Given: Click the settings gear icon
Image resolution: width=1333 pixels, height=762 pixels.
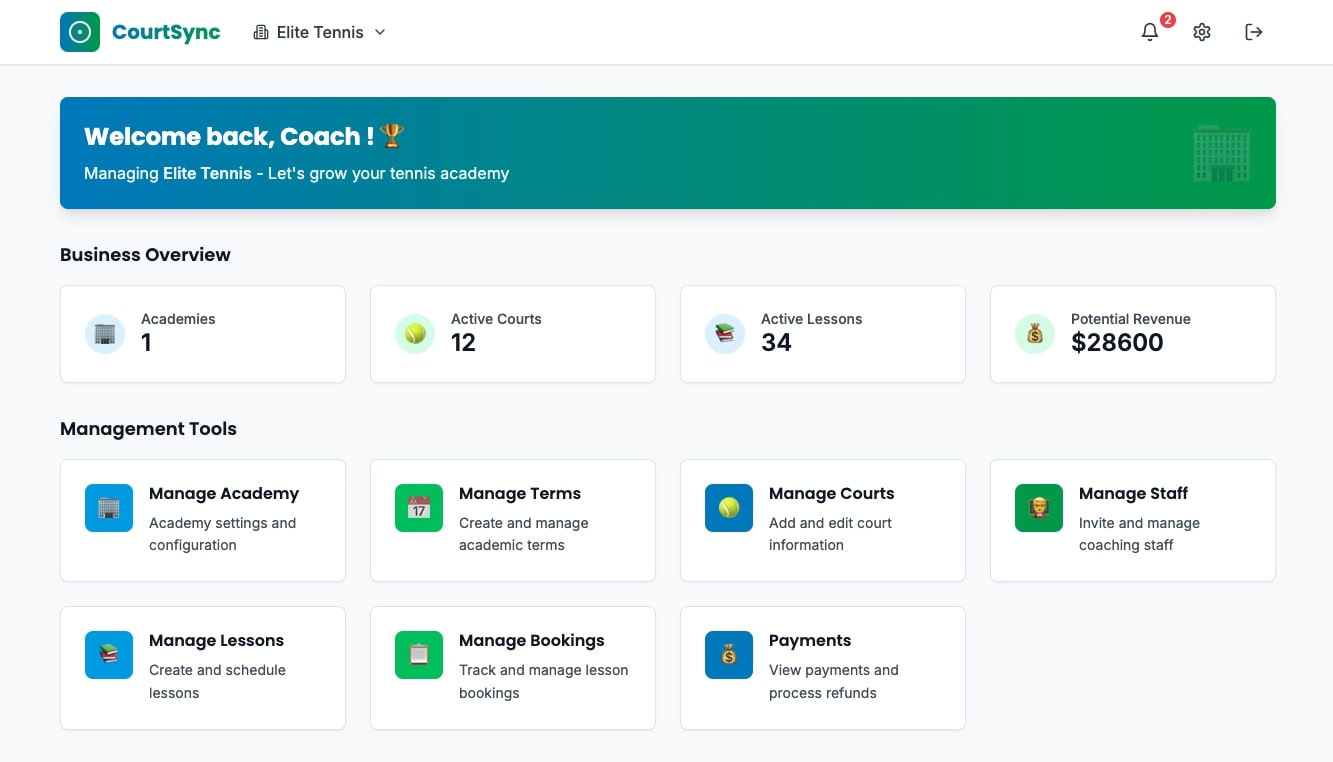Looking at the screenshot, I should [1202, 32].
